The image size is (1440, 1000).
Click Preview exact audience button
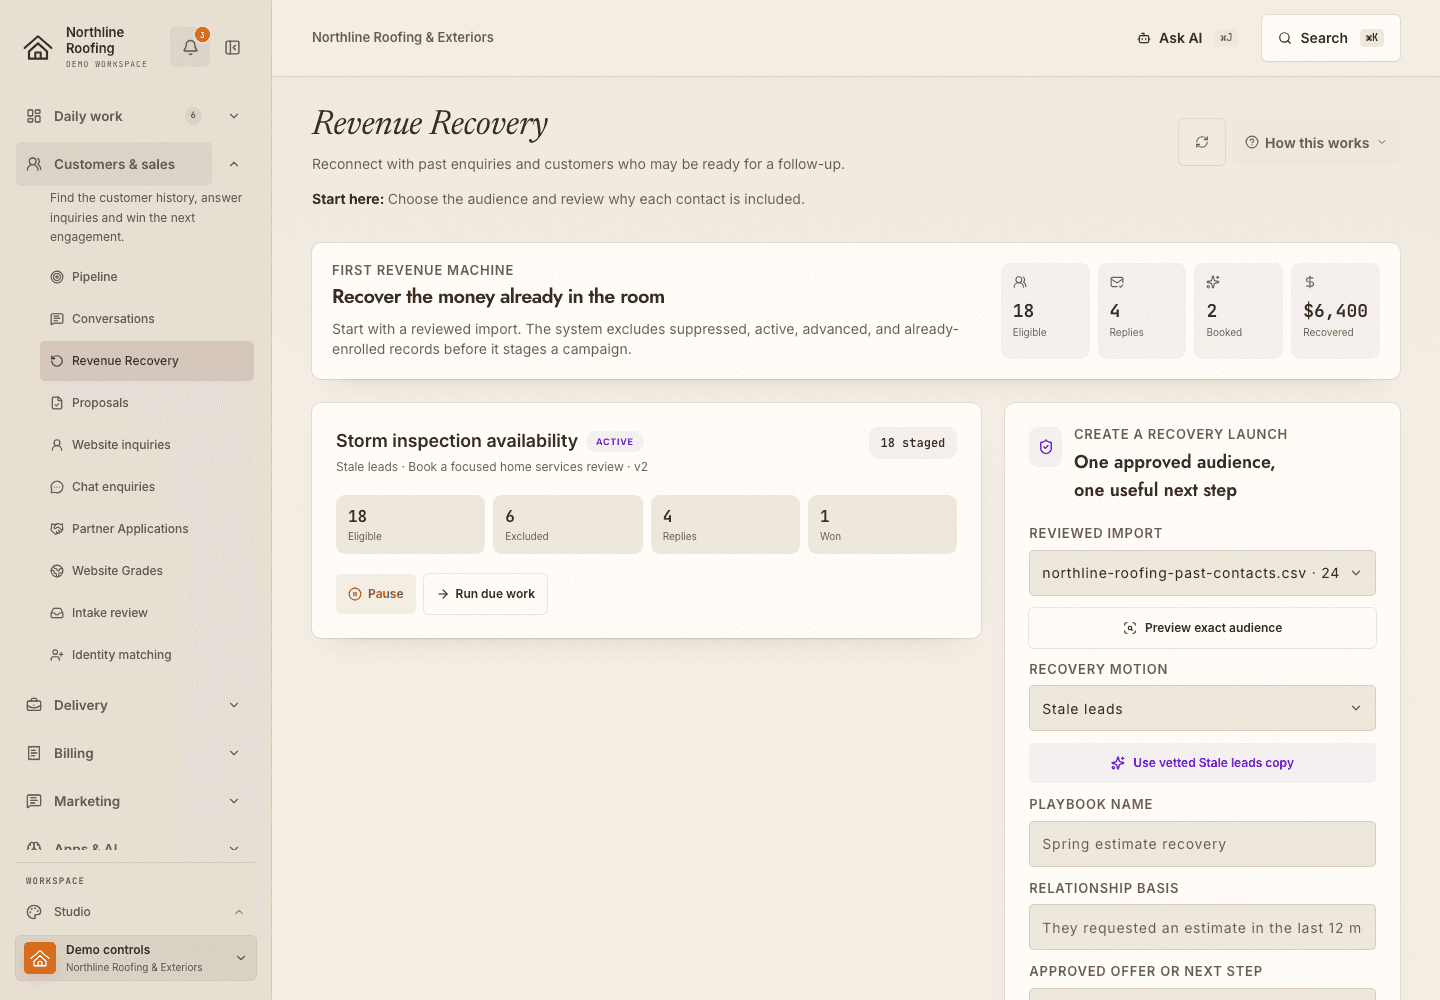pyautogui.click(x=1202, y=628)
